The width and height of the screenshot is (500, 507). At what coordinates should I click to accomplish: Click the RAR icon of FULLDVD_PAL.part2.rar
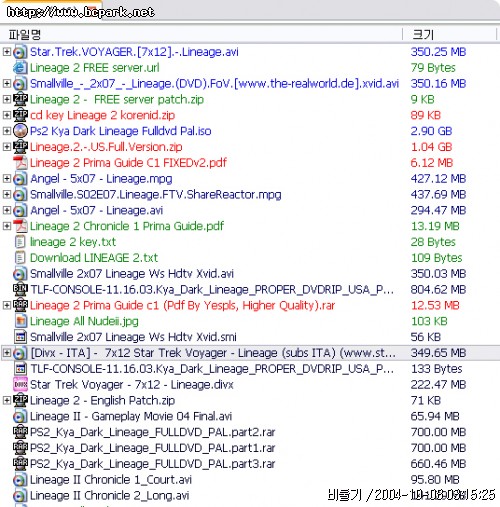(20, 432)
